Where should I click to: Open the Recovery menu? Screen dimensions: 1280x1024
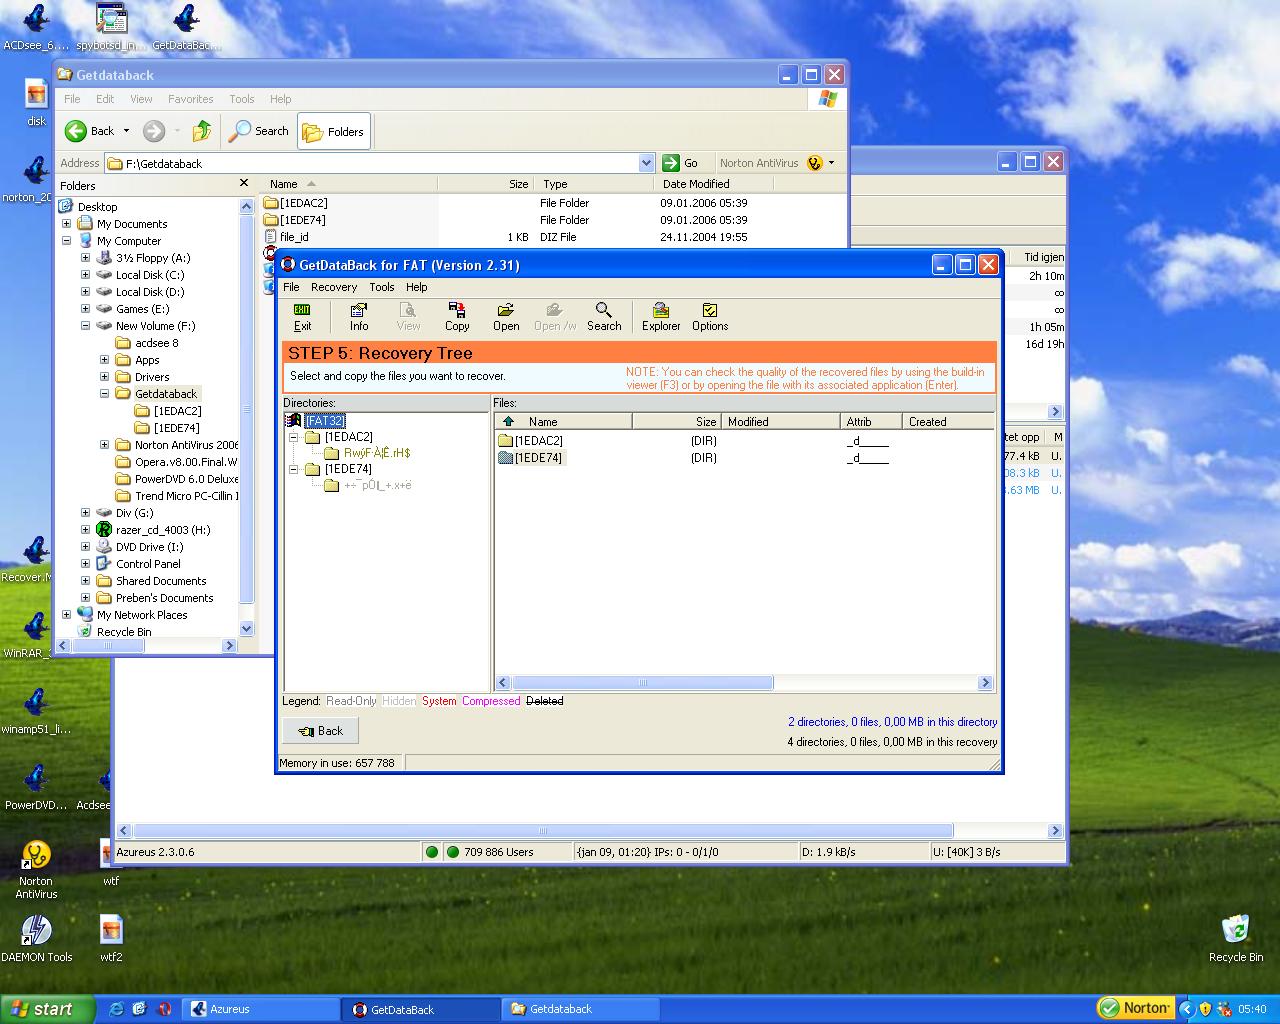(334, 287)
